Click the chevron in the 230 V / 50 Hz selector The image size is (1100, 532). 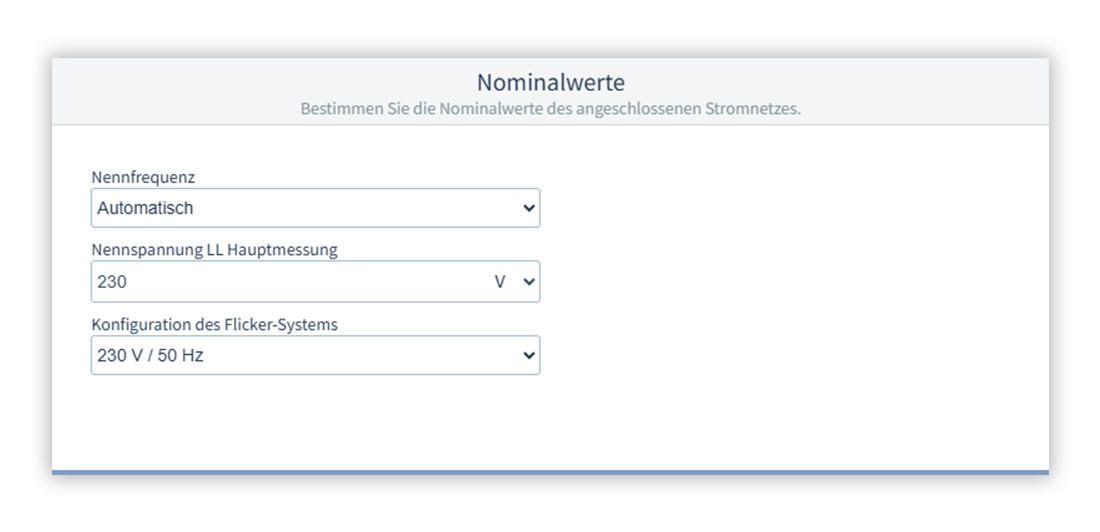[x=529, y=356]
